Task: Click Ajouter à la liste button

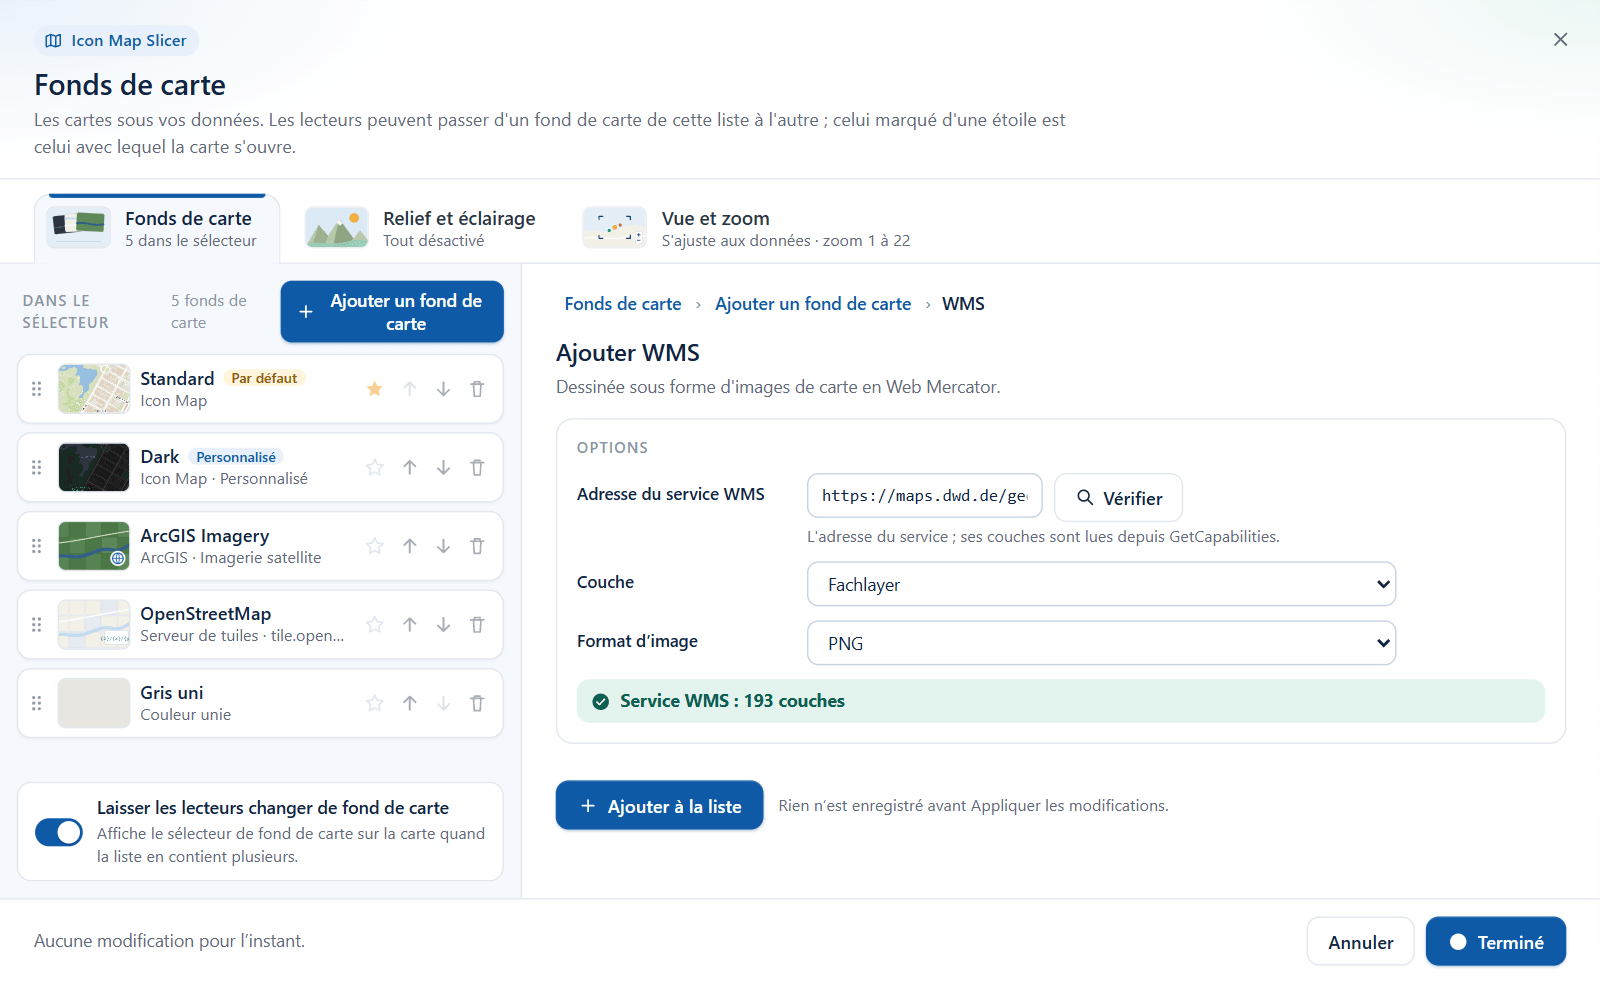Action: (x=660, y=806)
